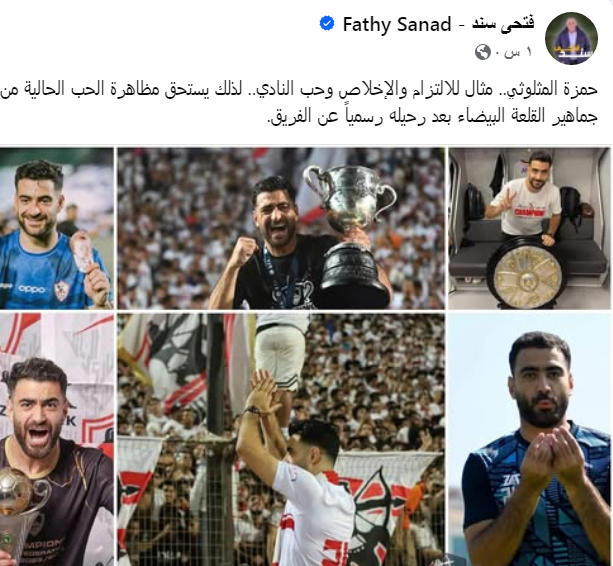Click the second line of the post caption

[x=432, y=116]
